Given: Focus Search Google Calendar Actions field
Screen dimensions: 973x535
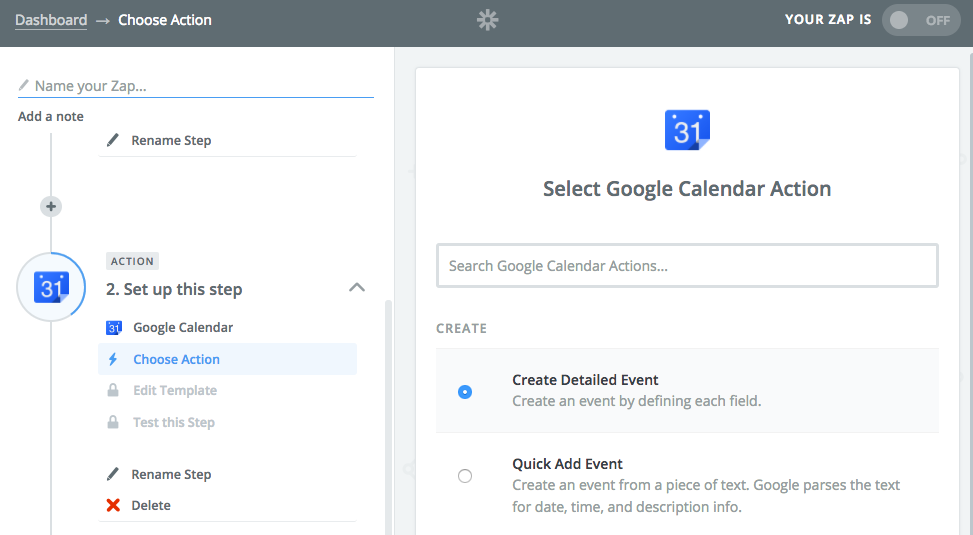Looking at the screenshot, I should [x=687, y=266].
